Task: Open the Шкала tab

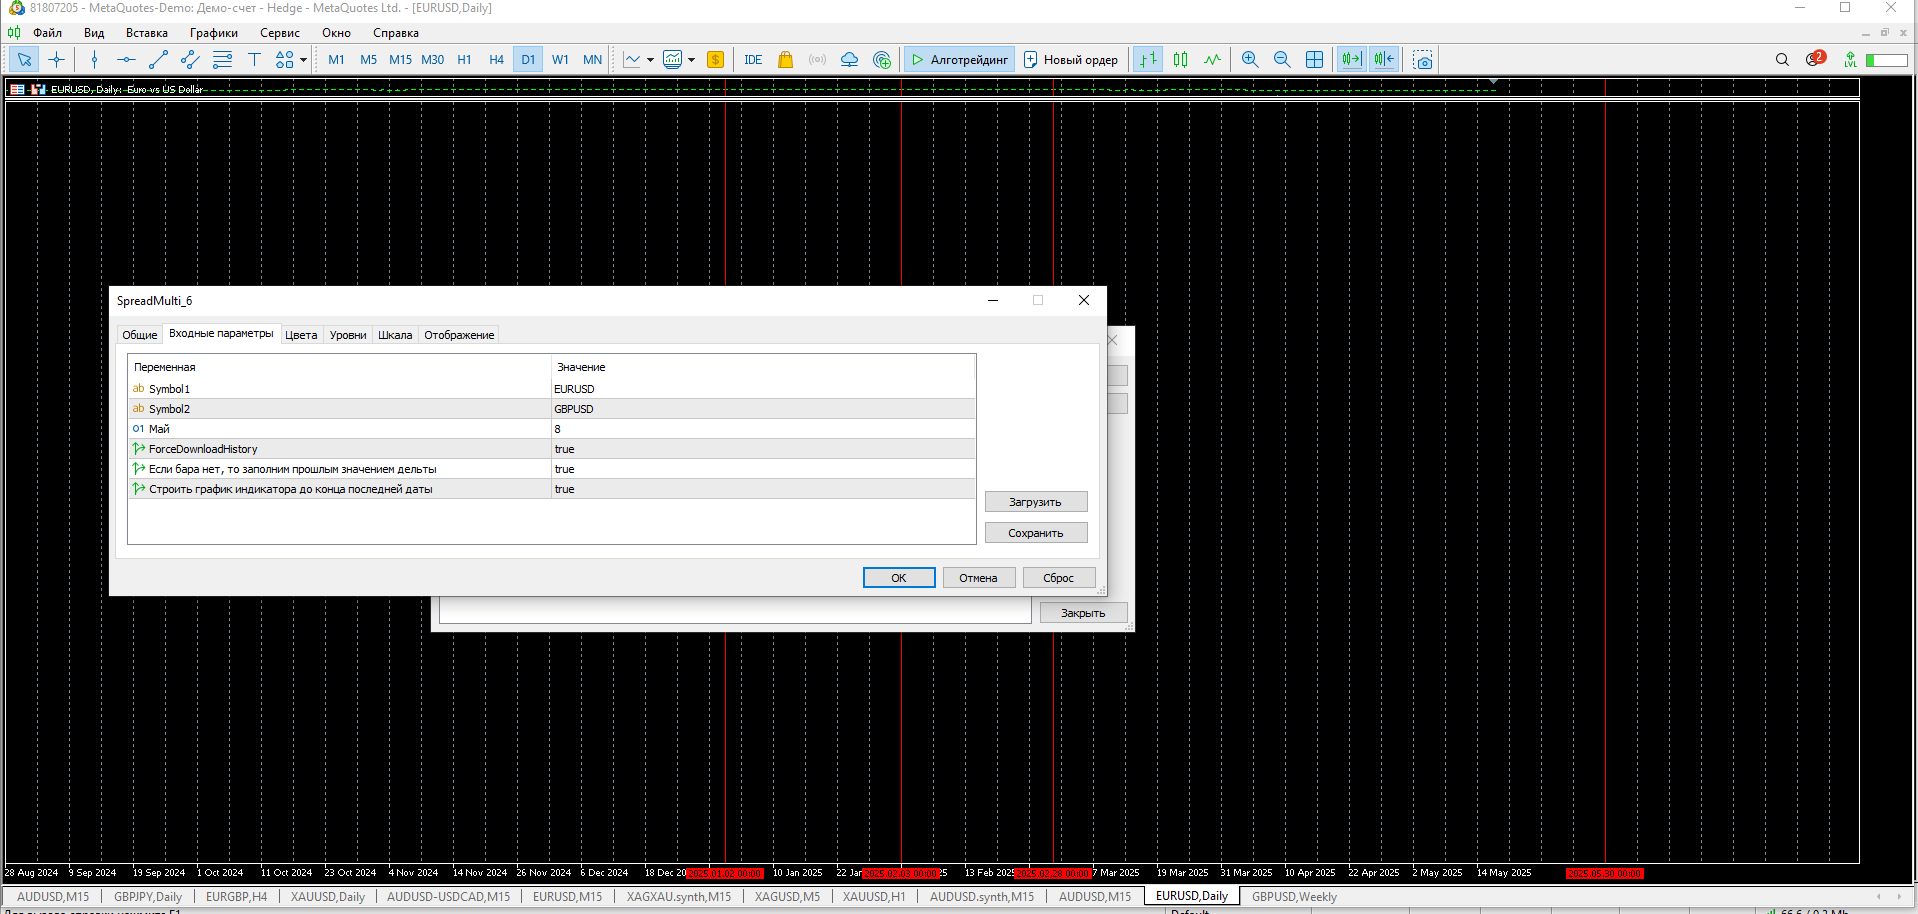Action: coord(395,335)
